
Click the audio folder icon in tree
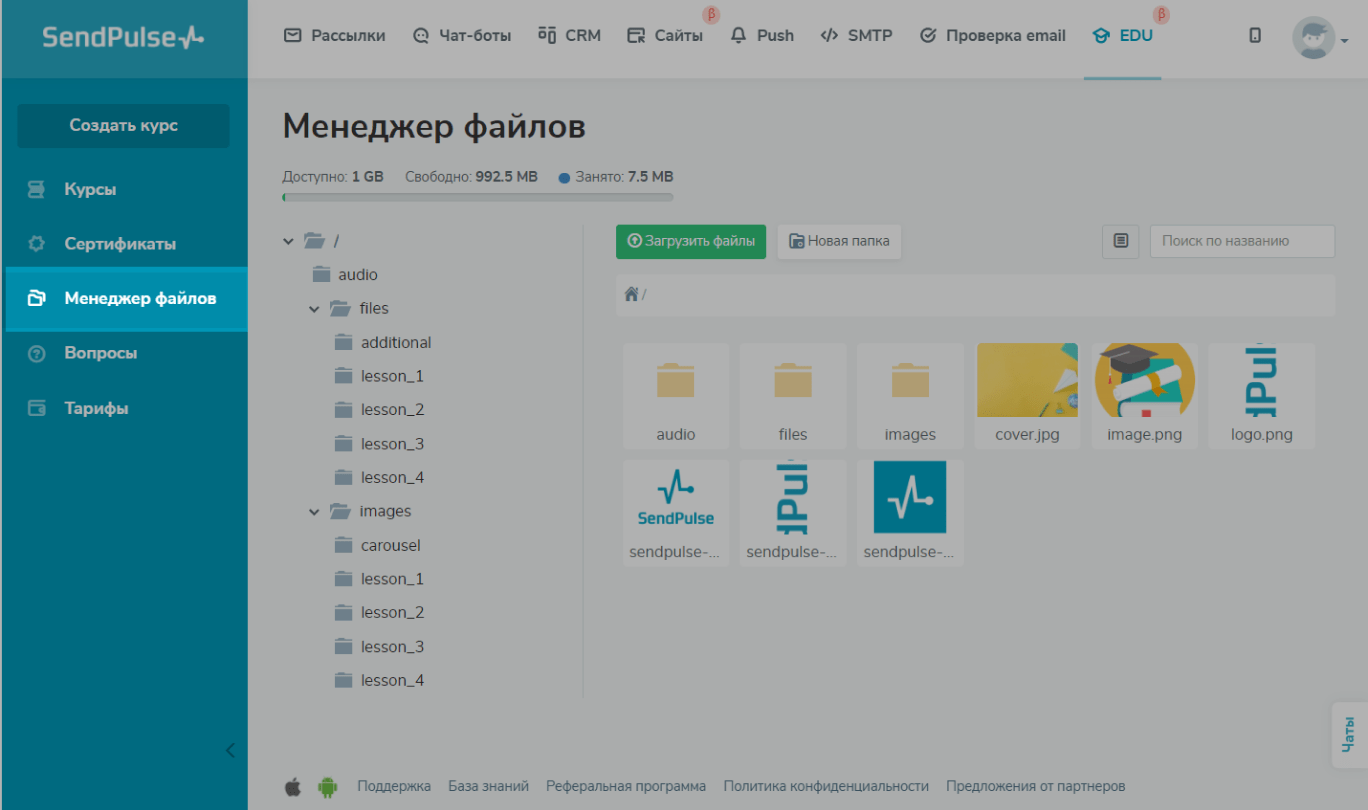coord(321,274)
